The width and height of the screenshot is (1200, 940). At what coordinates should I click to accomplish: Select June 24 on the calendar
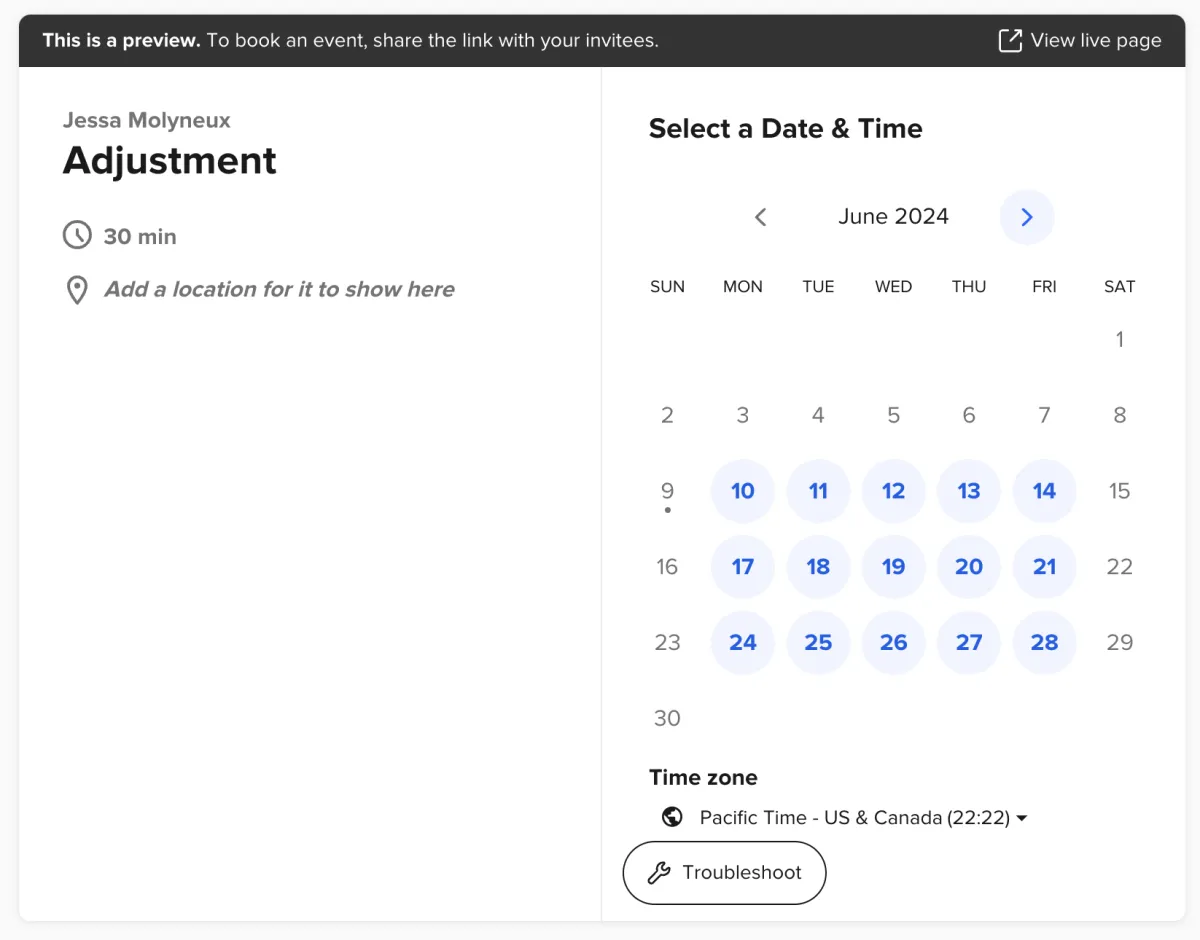click(743, 642)
